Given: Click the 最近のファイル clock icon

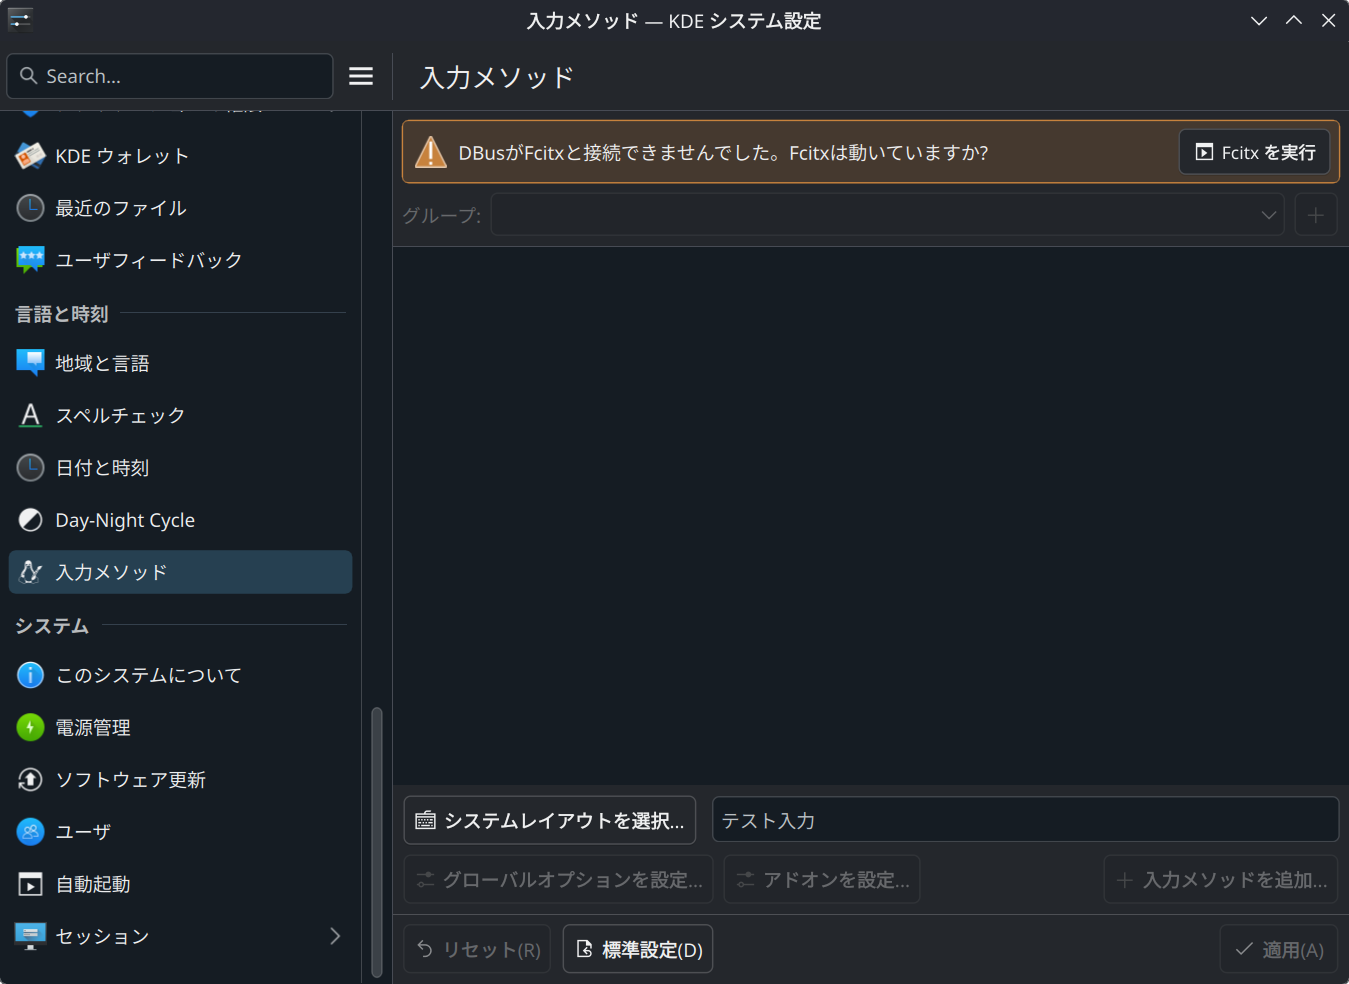Looking at the screenshot, I should (30, 208).
